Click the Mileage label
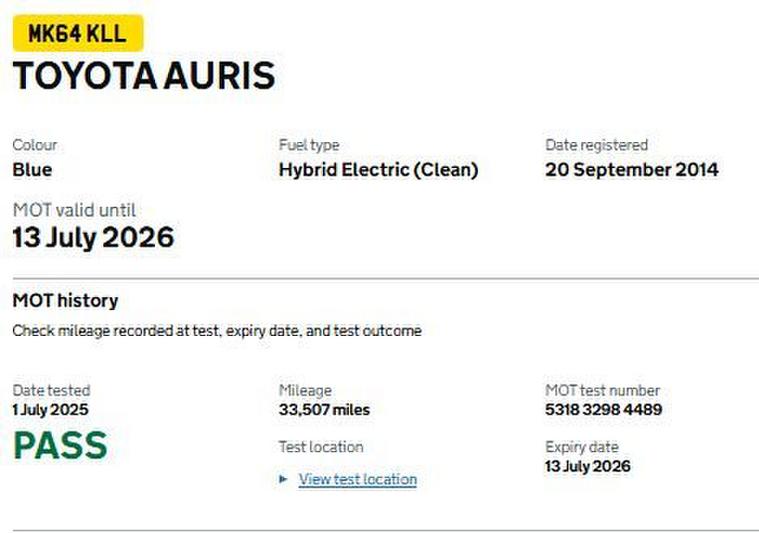 coord(305,391)
